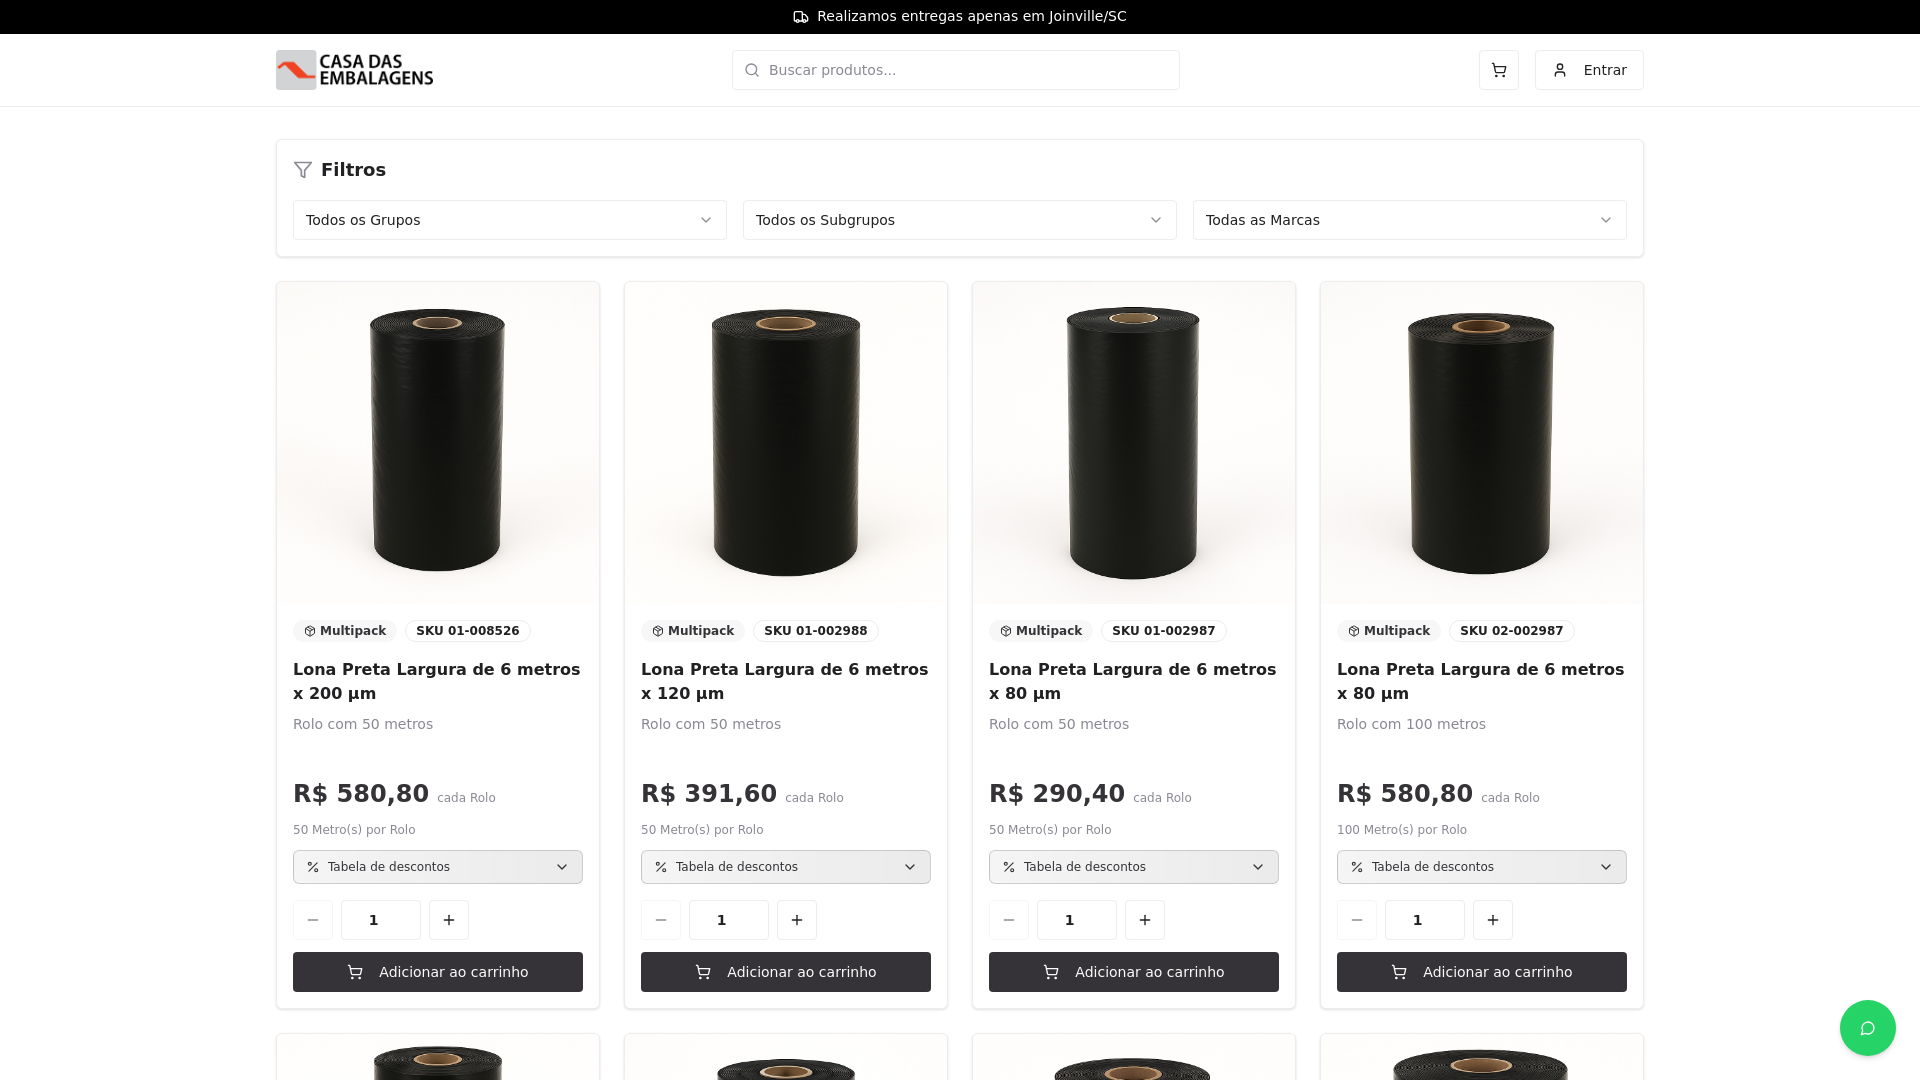Increase quantity for SKU 01-008526 product
The width and height of the screenshot is (1920, 1080).
click(449, 920)
